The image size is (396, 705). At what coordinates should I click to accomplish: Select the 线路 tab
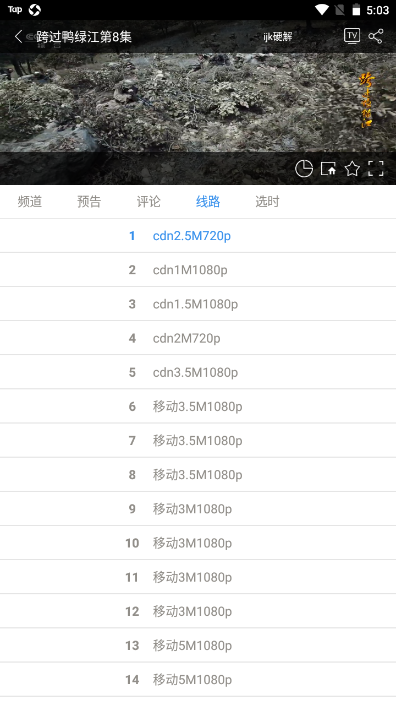[x=208, y=201]
